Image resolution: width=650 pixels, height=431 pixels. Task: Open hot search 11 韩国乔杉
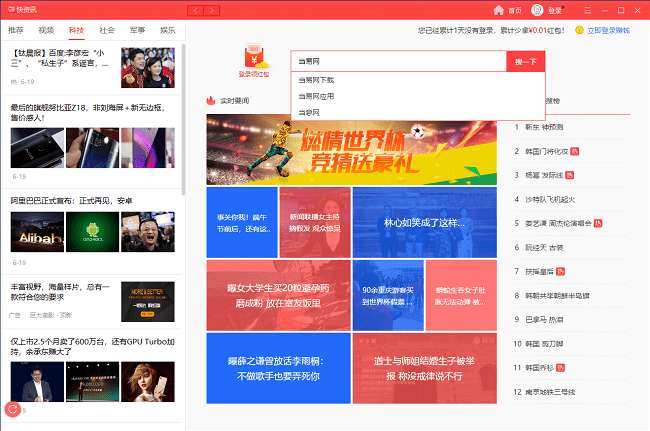pos(539,368)
